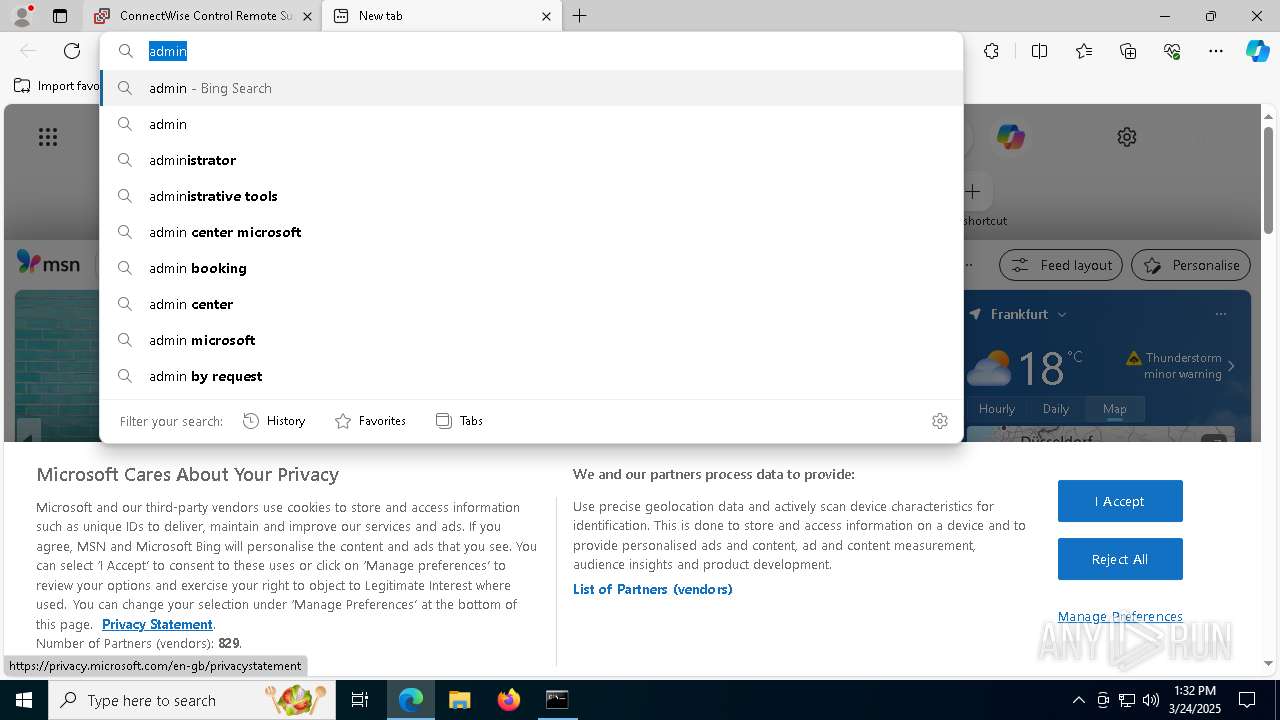This screenshot has height=720, width=1280.
Task: Toggle the Split screen icon
Action: coord(1039,51)
